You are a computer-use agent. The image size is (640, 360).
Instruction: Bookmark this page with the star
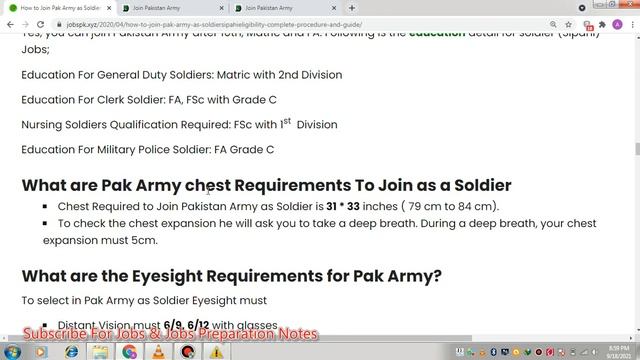click(569, 24)
